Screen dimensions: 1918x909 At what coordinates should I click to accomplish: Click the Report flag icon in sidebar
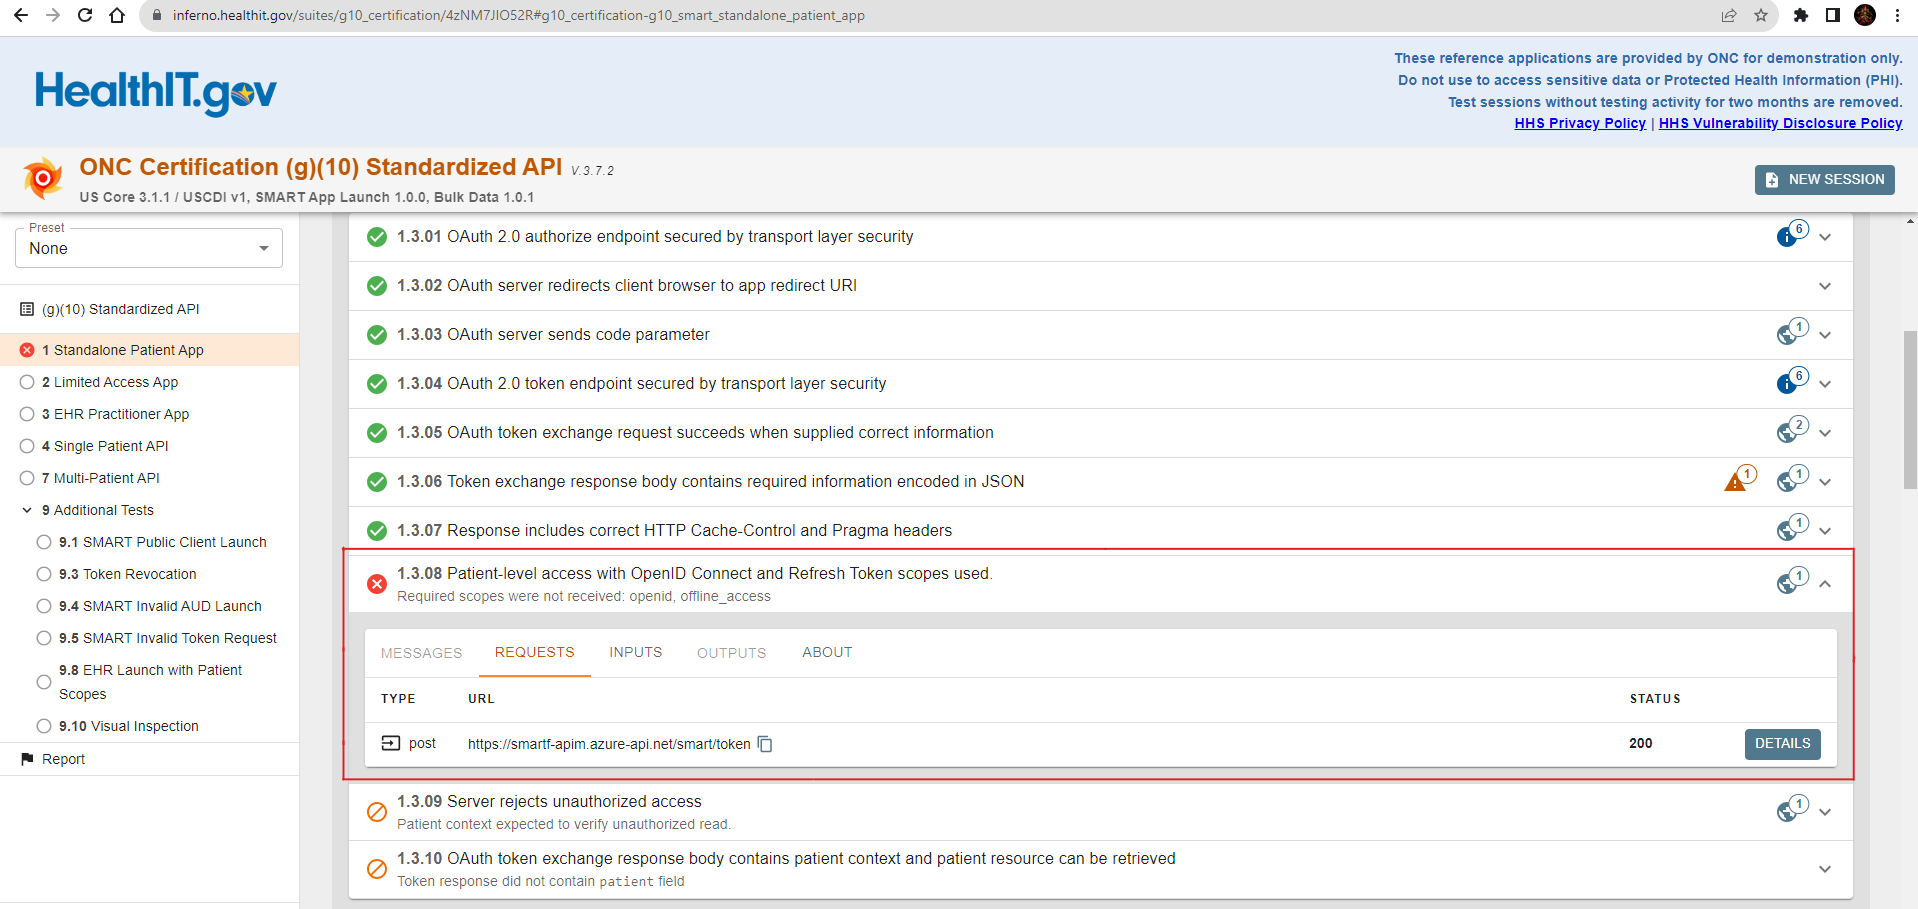click(28, 758)
